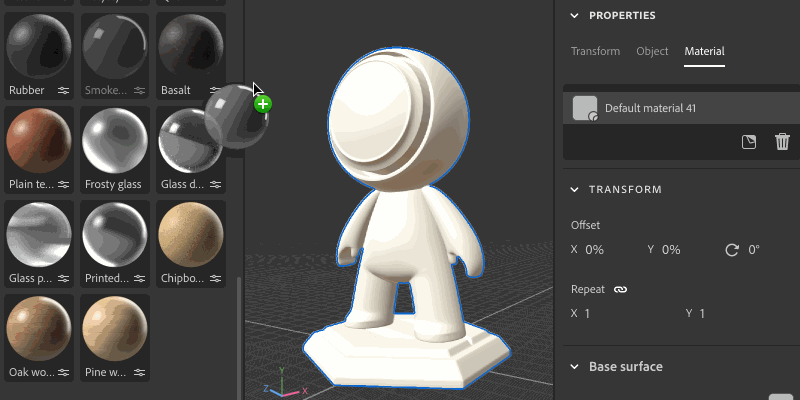Collapse the Base surface section
Screen dimensions: 800x400
point(574,366)
